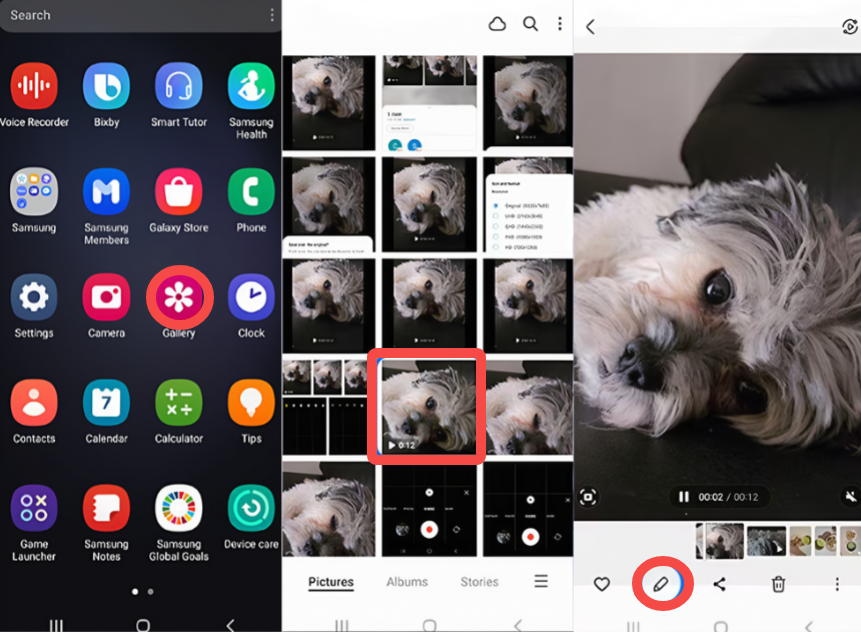Mark the video as favorite
The width and height of the screenshot is (861, 632).
(601, 584)
